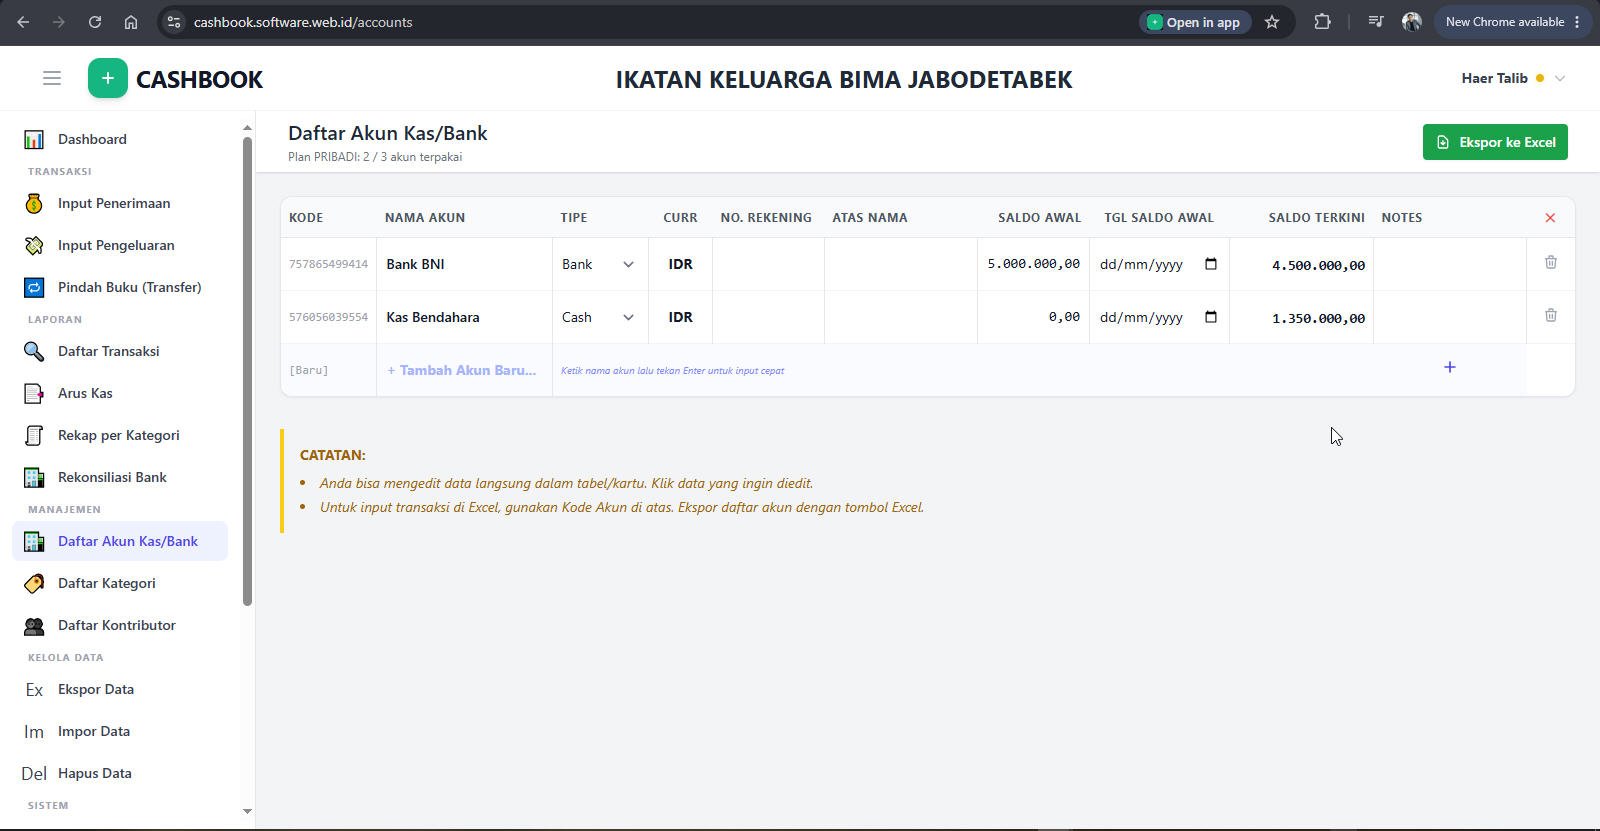This screenshot has width=1600, height=831.
Task: Go to Chrome home page icon
Action: point(131,22)
